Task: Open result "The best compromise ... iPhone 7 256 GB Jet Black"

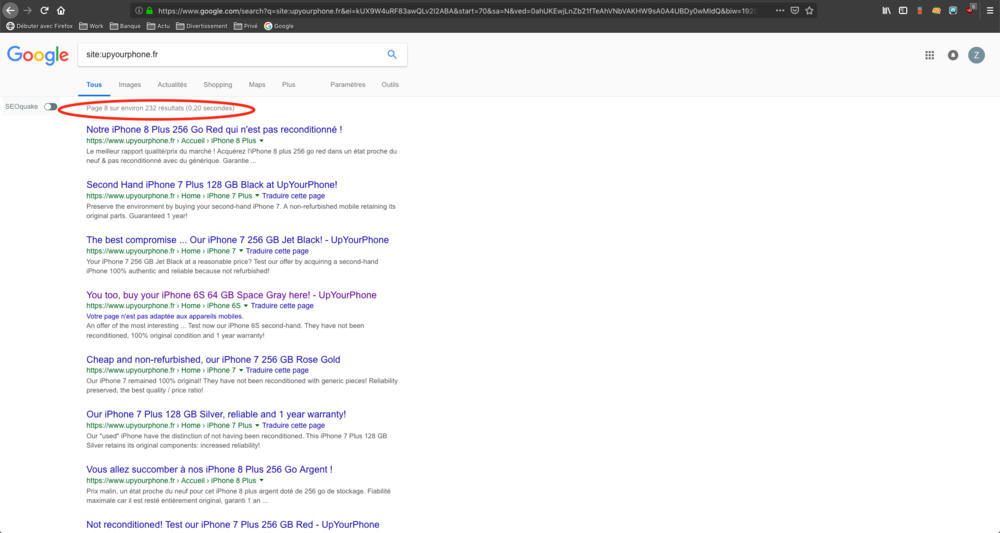Action: click(x=237, y=240)
